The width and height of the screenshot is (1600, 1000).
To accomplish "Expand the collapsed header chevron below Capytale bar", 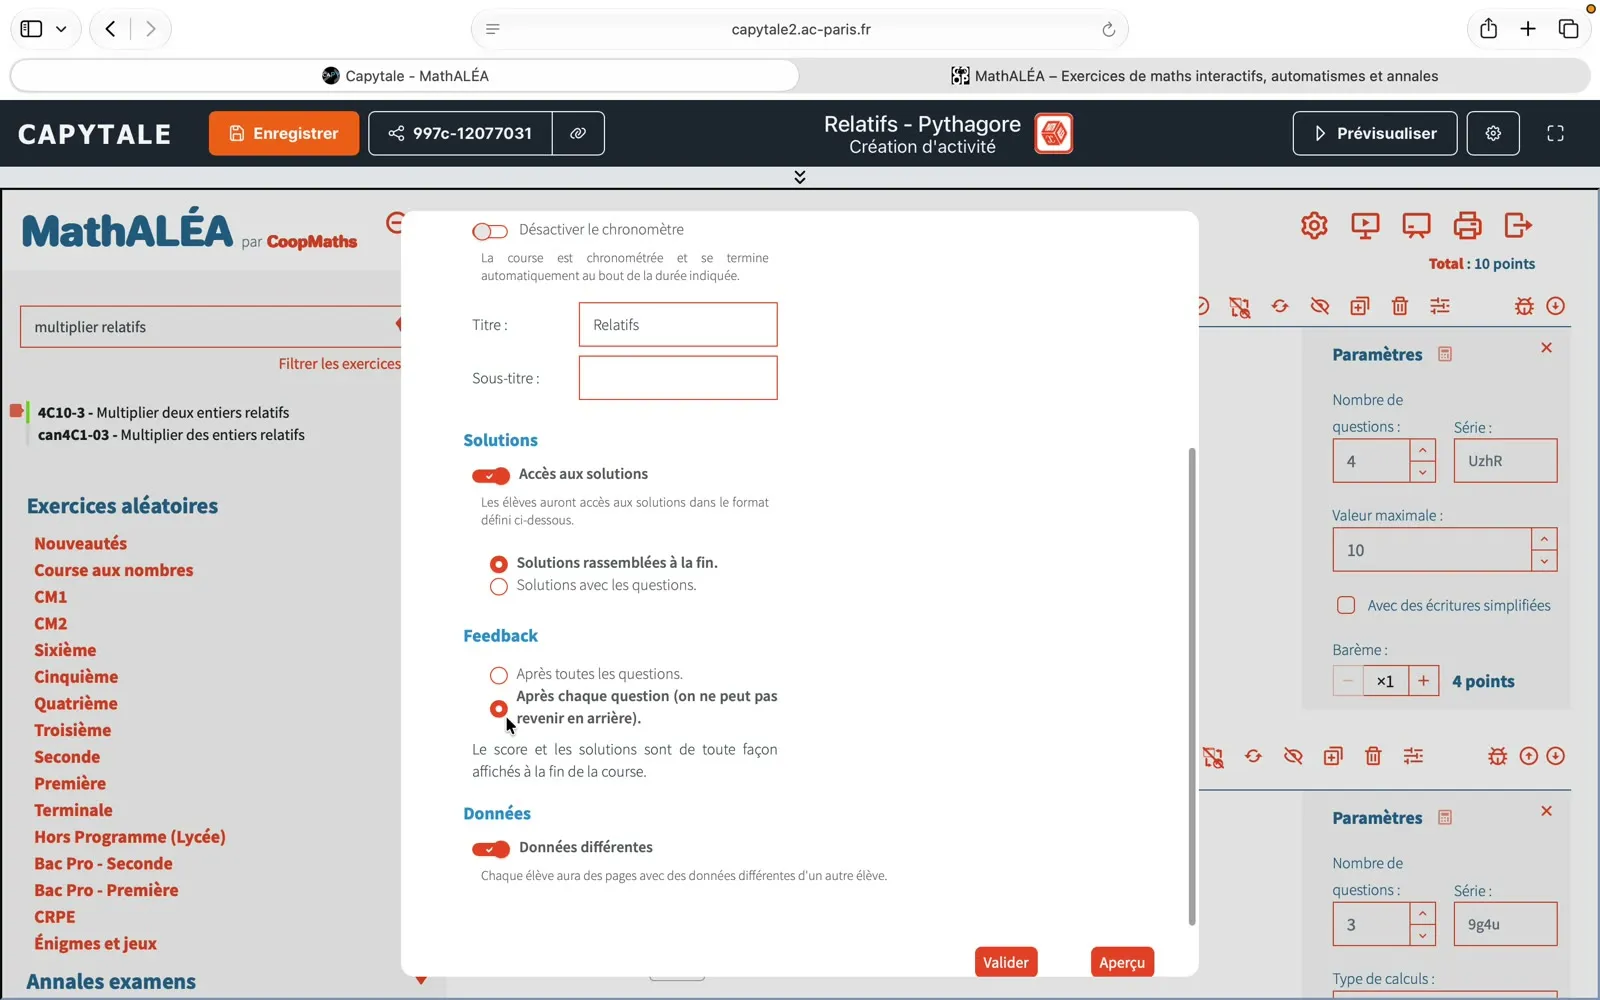I will (x=799, y=177).
